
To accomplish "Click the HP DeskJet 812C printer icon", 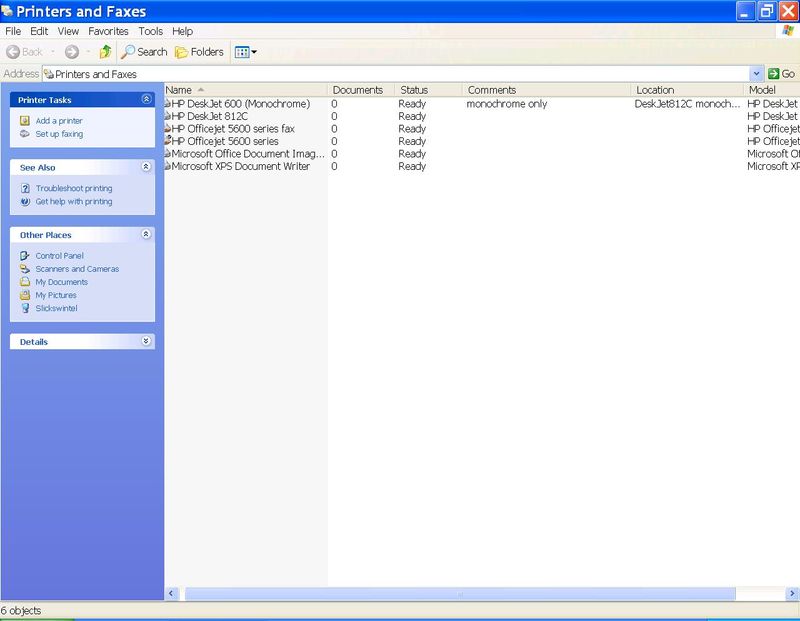I will (167, 116).
